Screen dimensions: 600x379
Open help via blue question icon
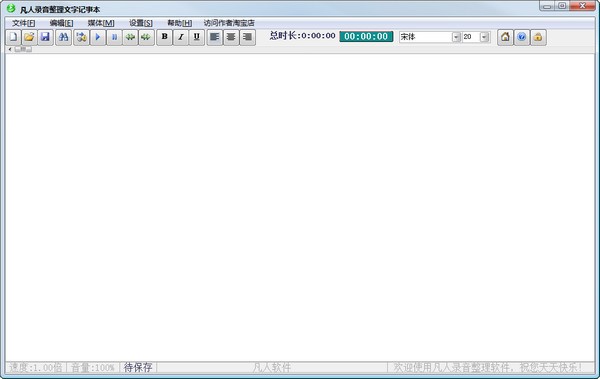pyautogui.click(x=522, y=37)
